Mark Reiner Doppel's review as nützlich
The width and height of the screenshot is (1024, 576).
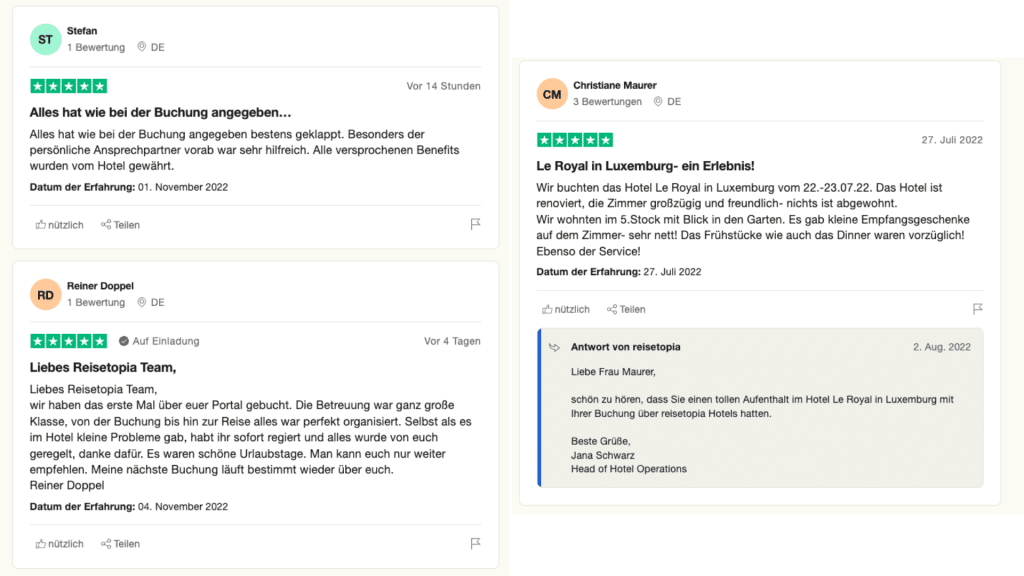[x=59, y=544]
